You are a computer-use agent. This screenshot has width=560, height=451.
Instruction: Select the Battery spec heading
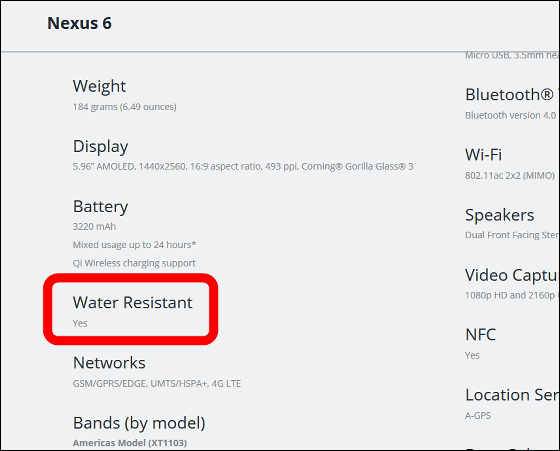(100, 207)
